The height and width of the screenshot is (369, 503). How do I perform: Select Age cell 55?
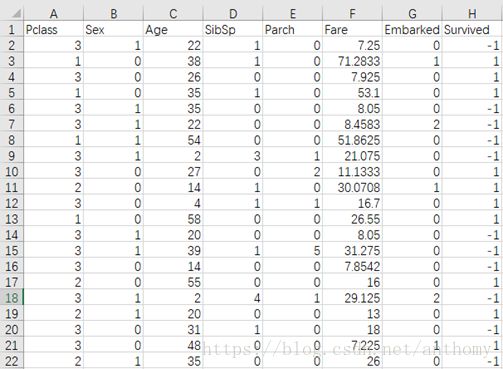pos(173,282)
